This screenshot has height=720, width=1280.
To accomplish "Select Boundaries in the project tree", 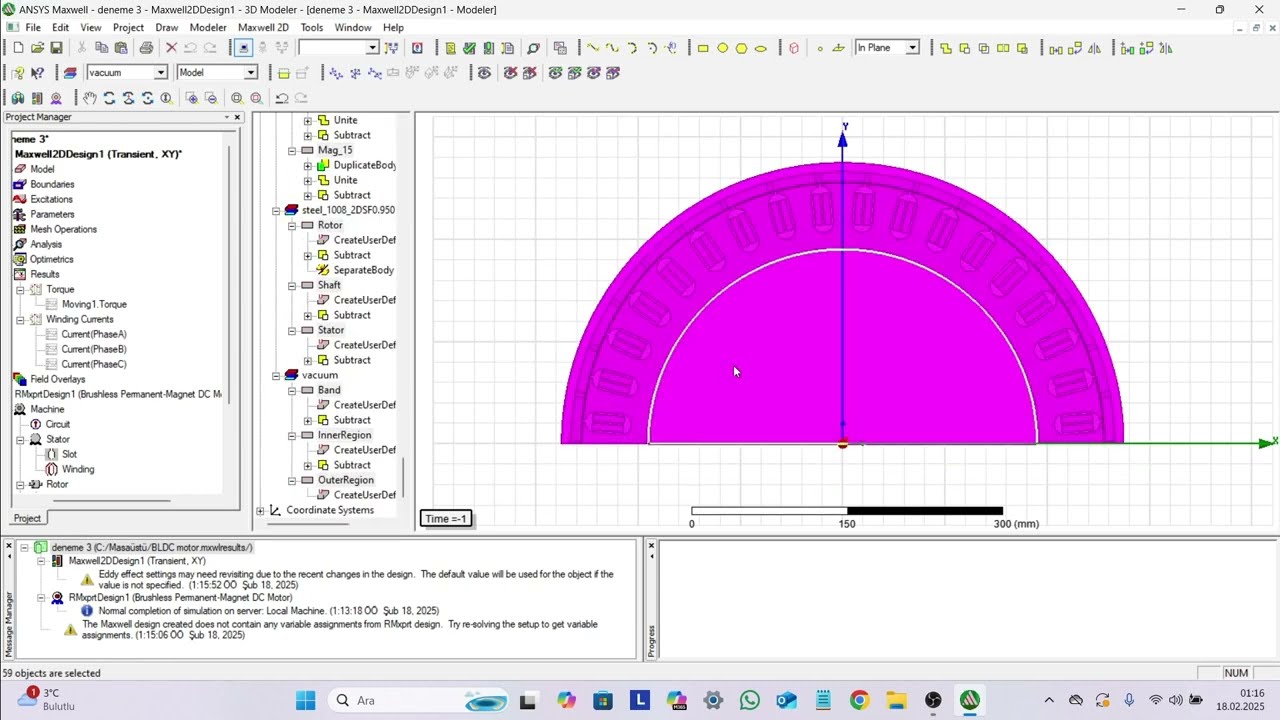I will (x=52, y=184).
